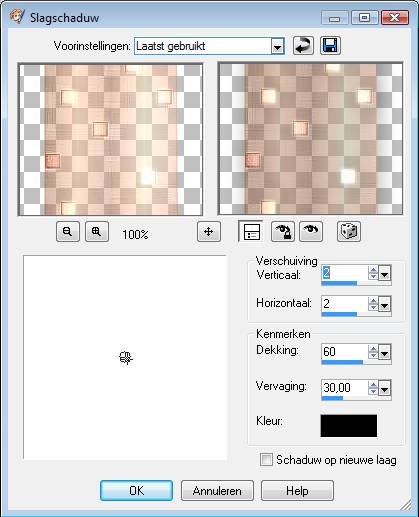Zoom out the preview with minus magnifier
The width and height of the screenshot is (419, 517).
pos(68,232)
